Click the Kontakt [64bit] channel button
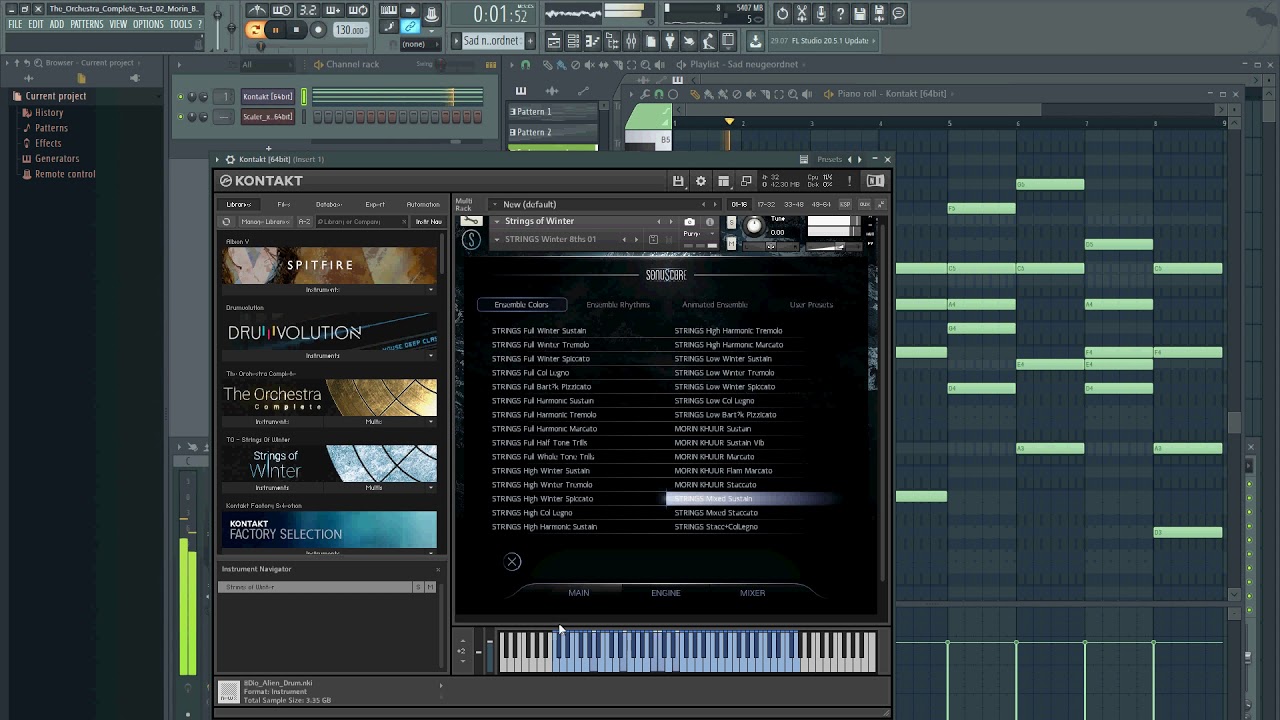Image resolution: width=1280 pixels, height=720 pixels. pos(268,97)
